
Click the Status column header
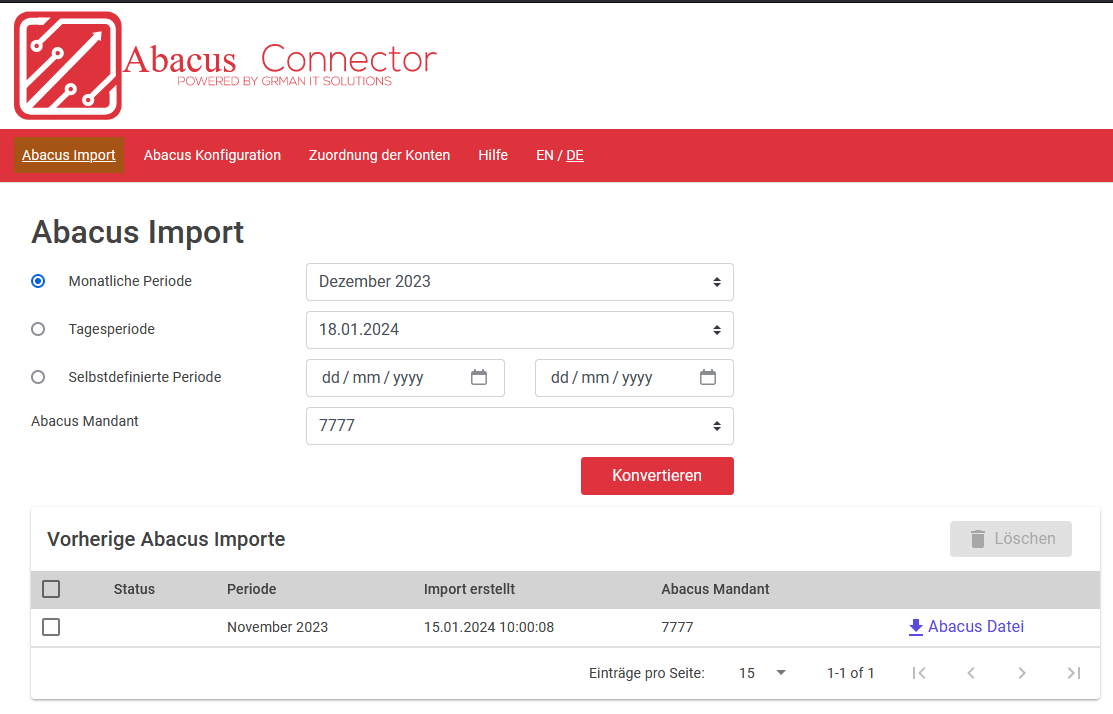[x=134, y=589]
